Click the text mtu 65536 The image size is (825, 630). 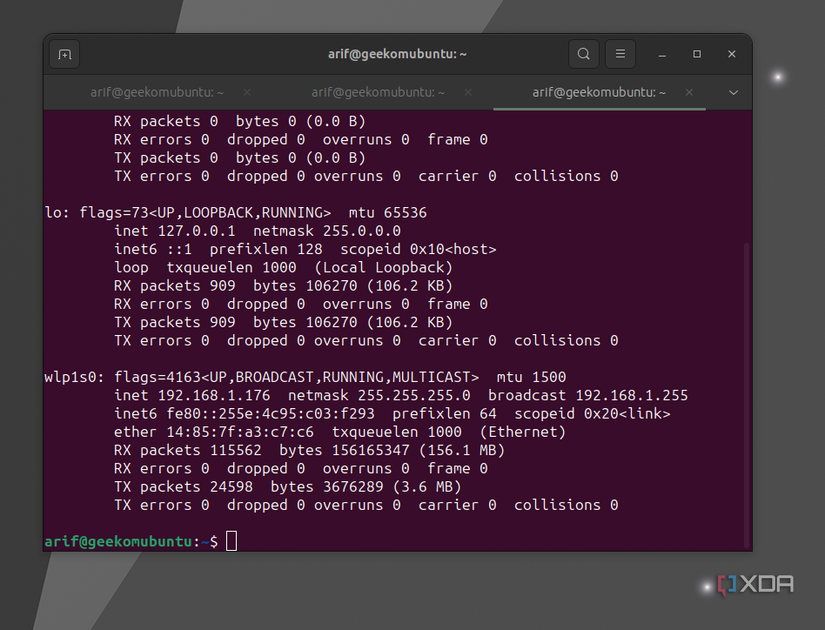click(388, 213)
